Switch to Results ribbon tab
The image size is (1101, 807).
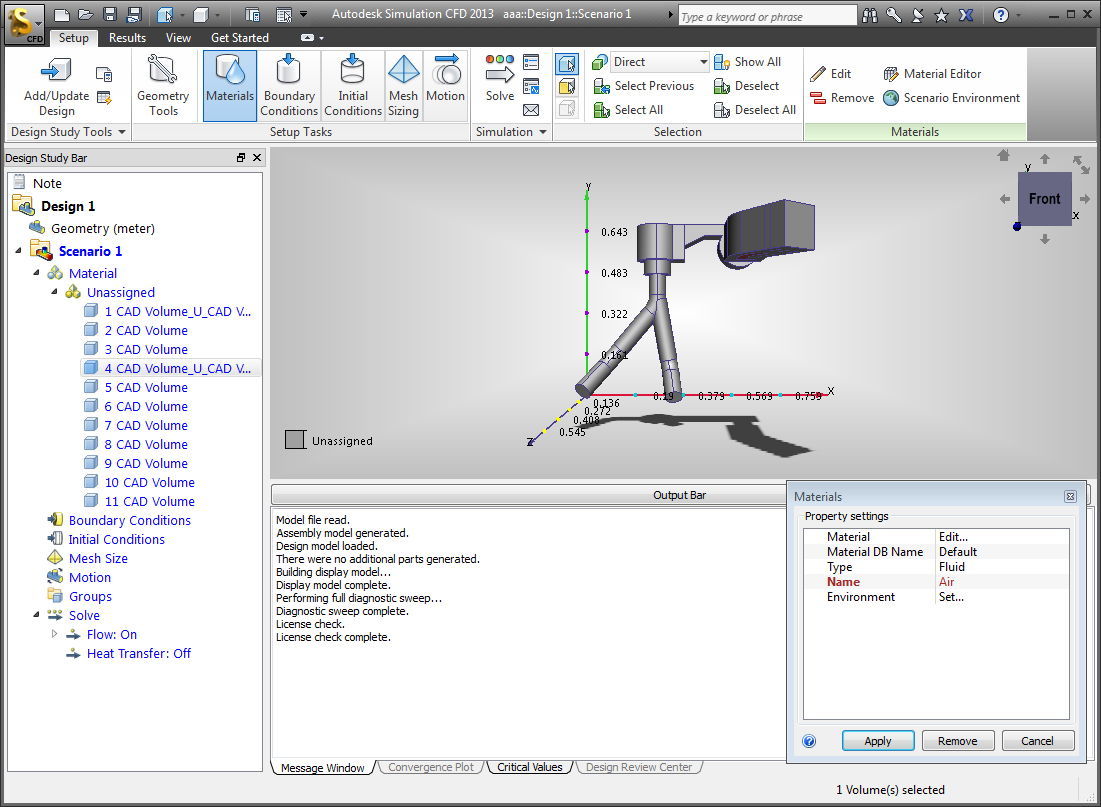[127, 38]
